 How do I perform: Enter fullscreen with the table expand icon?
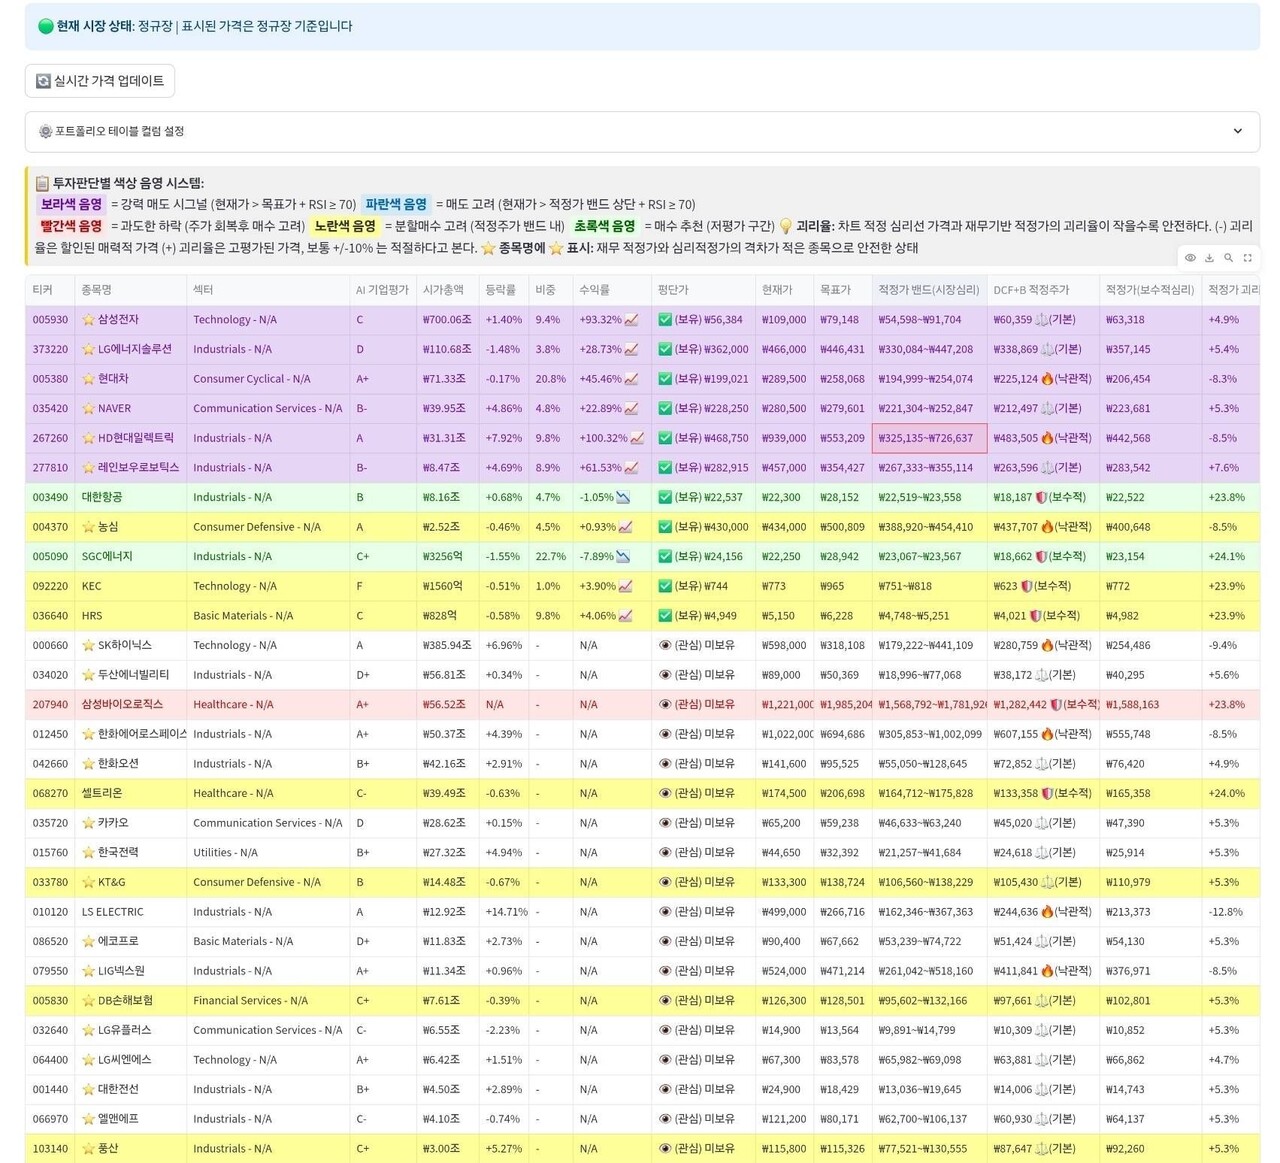1247,258
